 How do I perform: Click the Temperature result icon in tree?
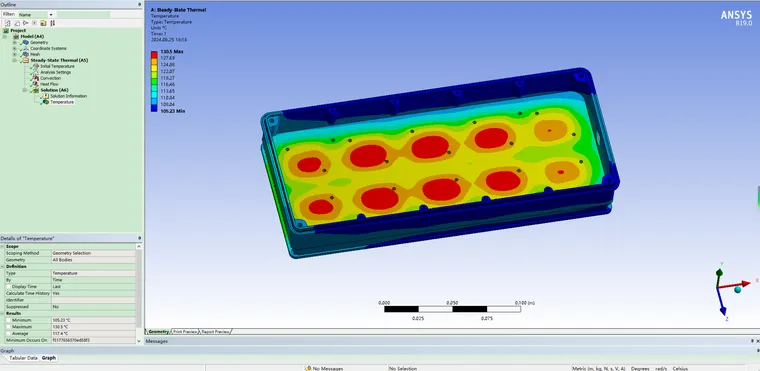pyautogui.click(x=46, y=102)
